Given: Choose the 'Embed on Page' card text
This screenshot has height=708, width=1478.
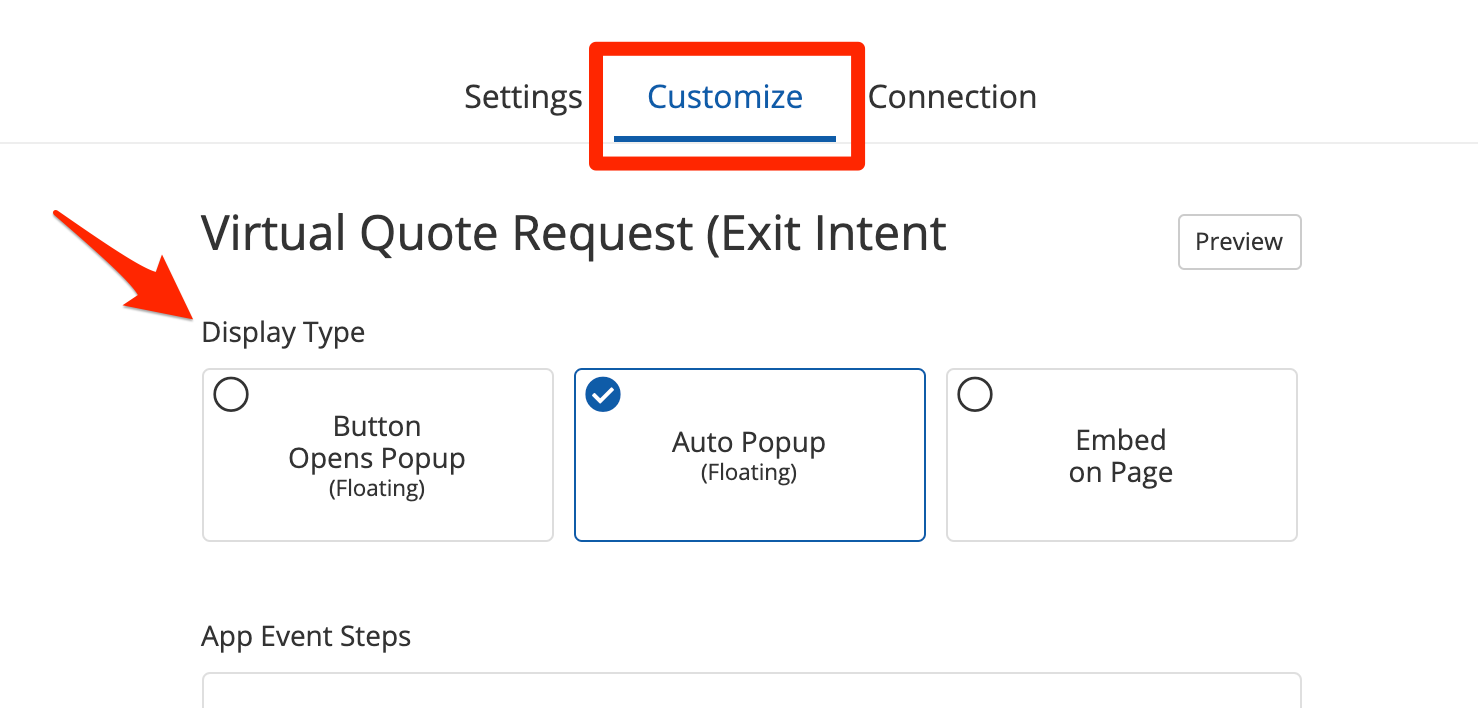Looking at the screenshot, I should [x=1121, y=456].
